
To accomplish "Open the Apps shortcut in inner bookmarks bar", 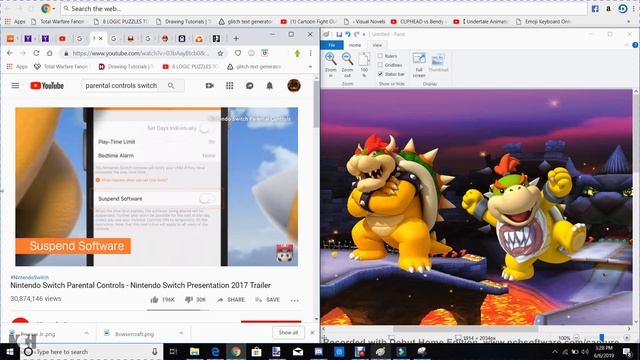I will click(17, 67).
